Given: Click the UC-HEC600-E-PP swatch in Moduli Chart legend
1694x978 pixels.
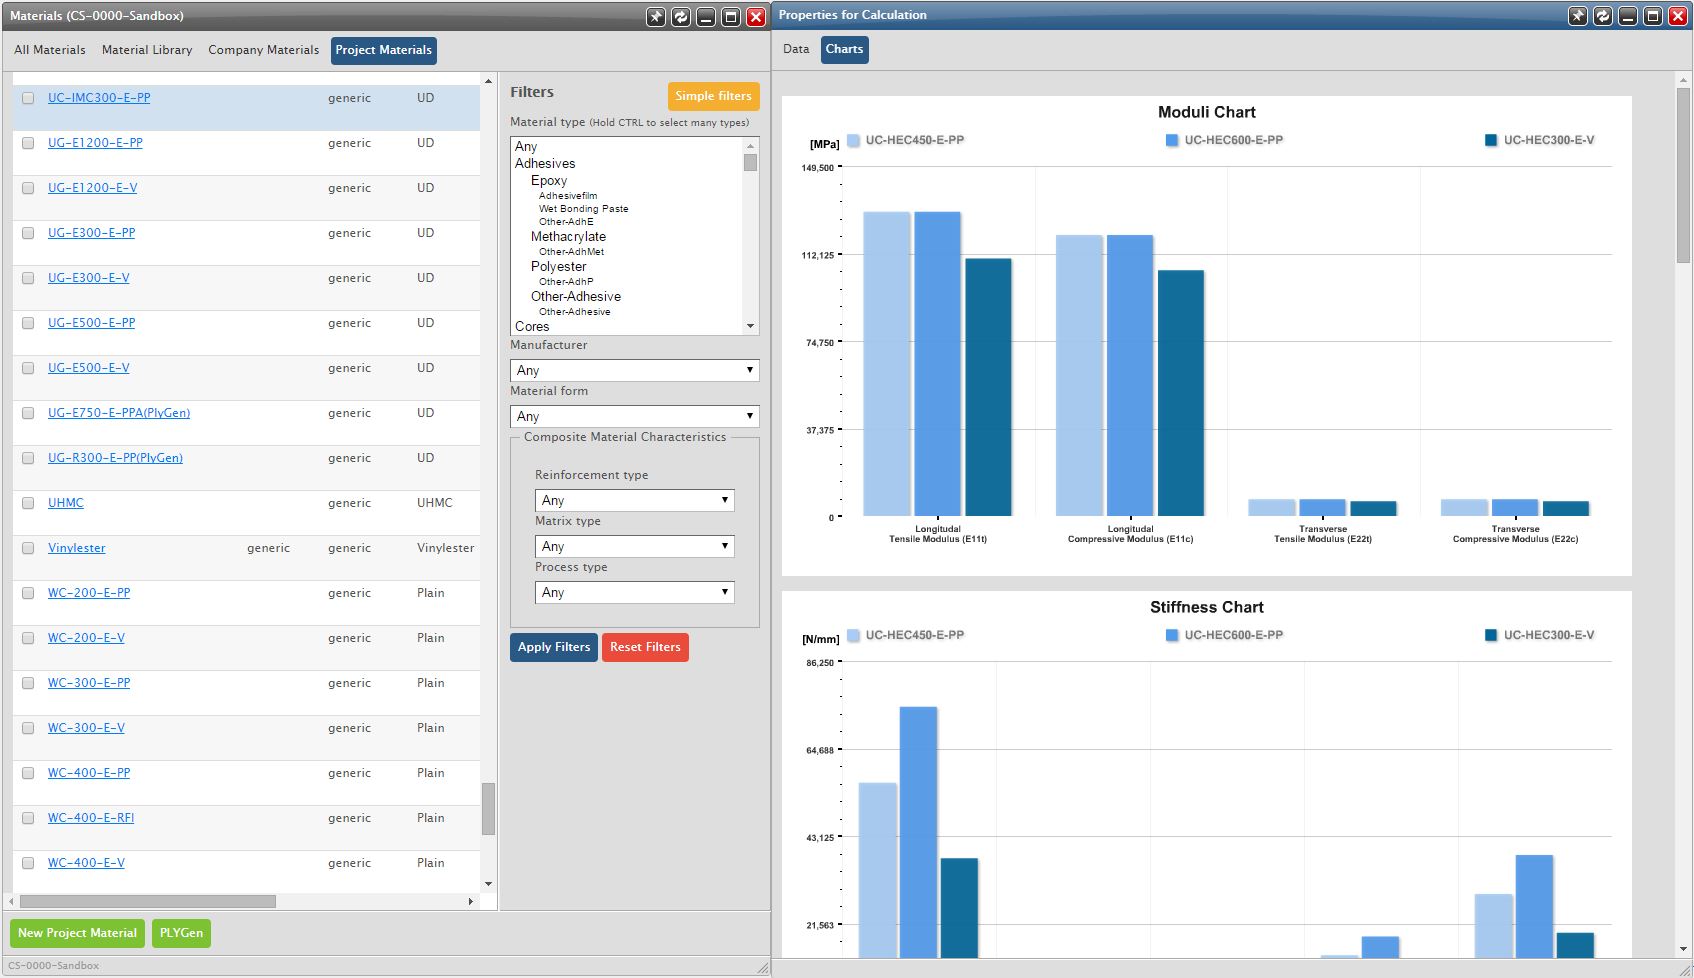Looking at the screenshot, I should [x=1172, y=141].
